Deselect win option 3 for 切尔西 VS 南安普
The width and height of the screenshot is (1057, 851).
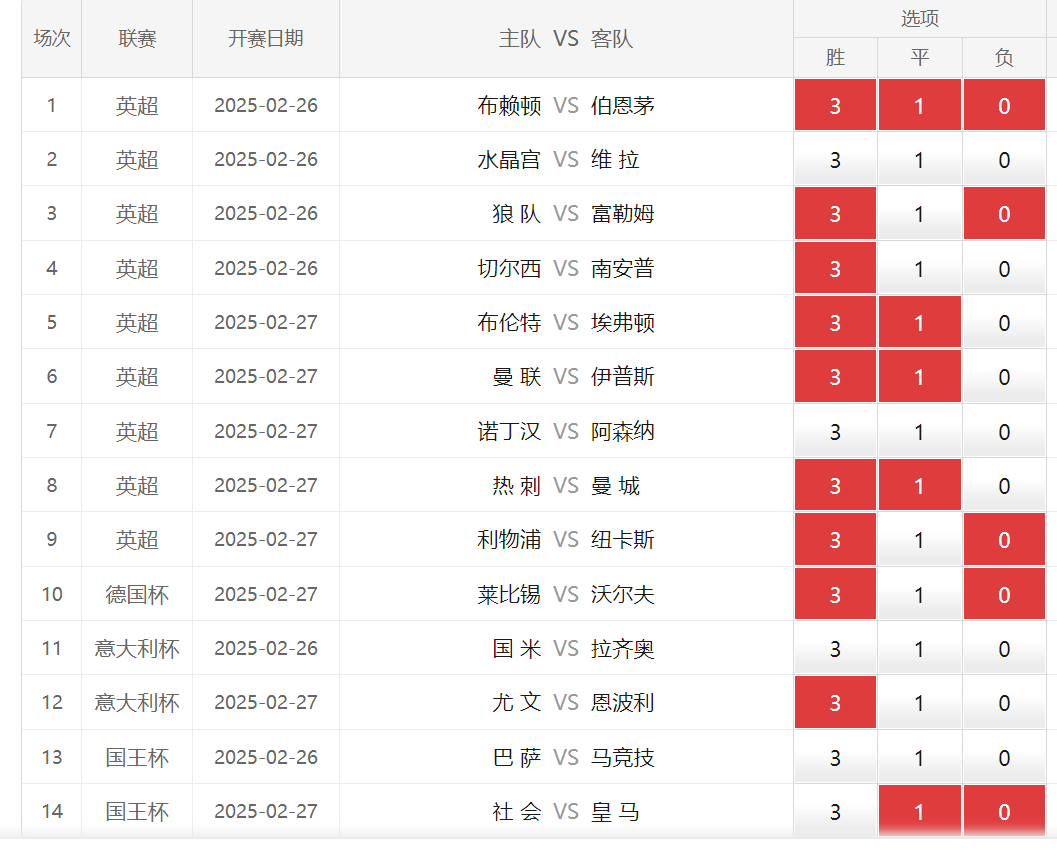tap(835, 268)
